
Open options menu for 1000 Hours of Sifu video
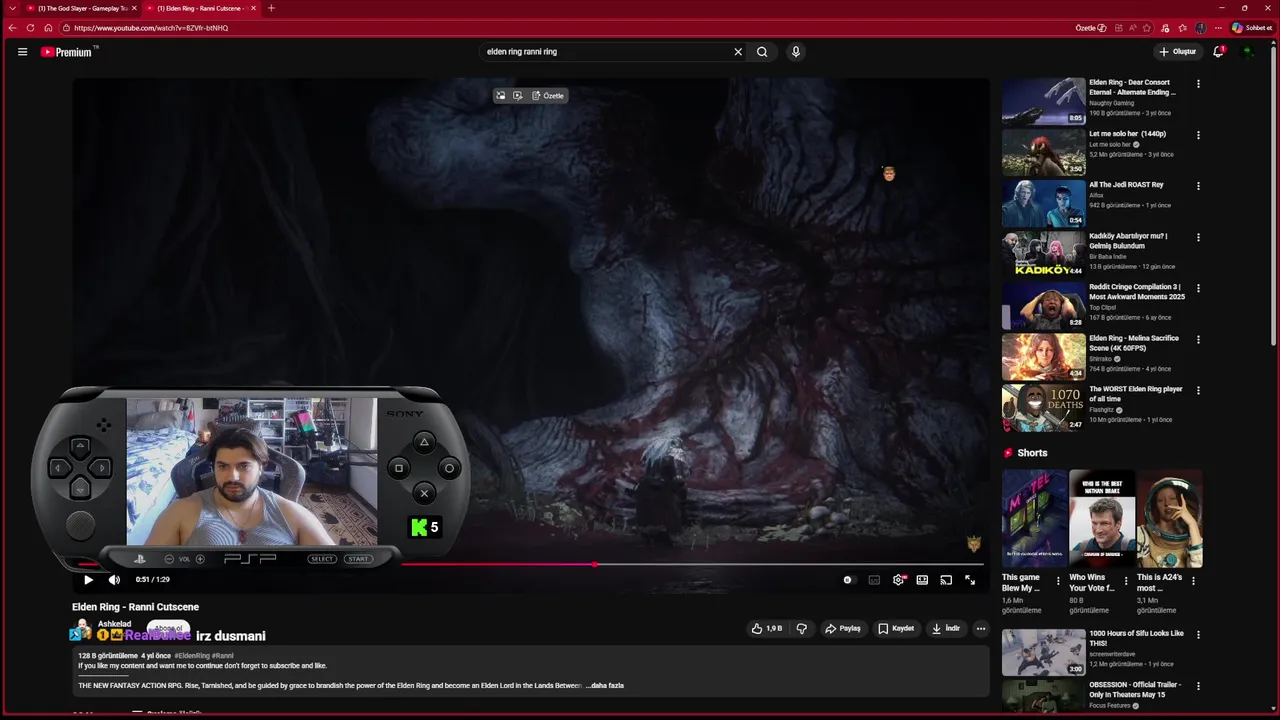1198,635
